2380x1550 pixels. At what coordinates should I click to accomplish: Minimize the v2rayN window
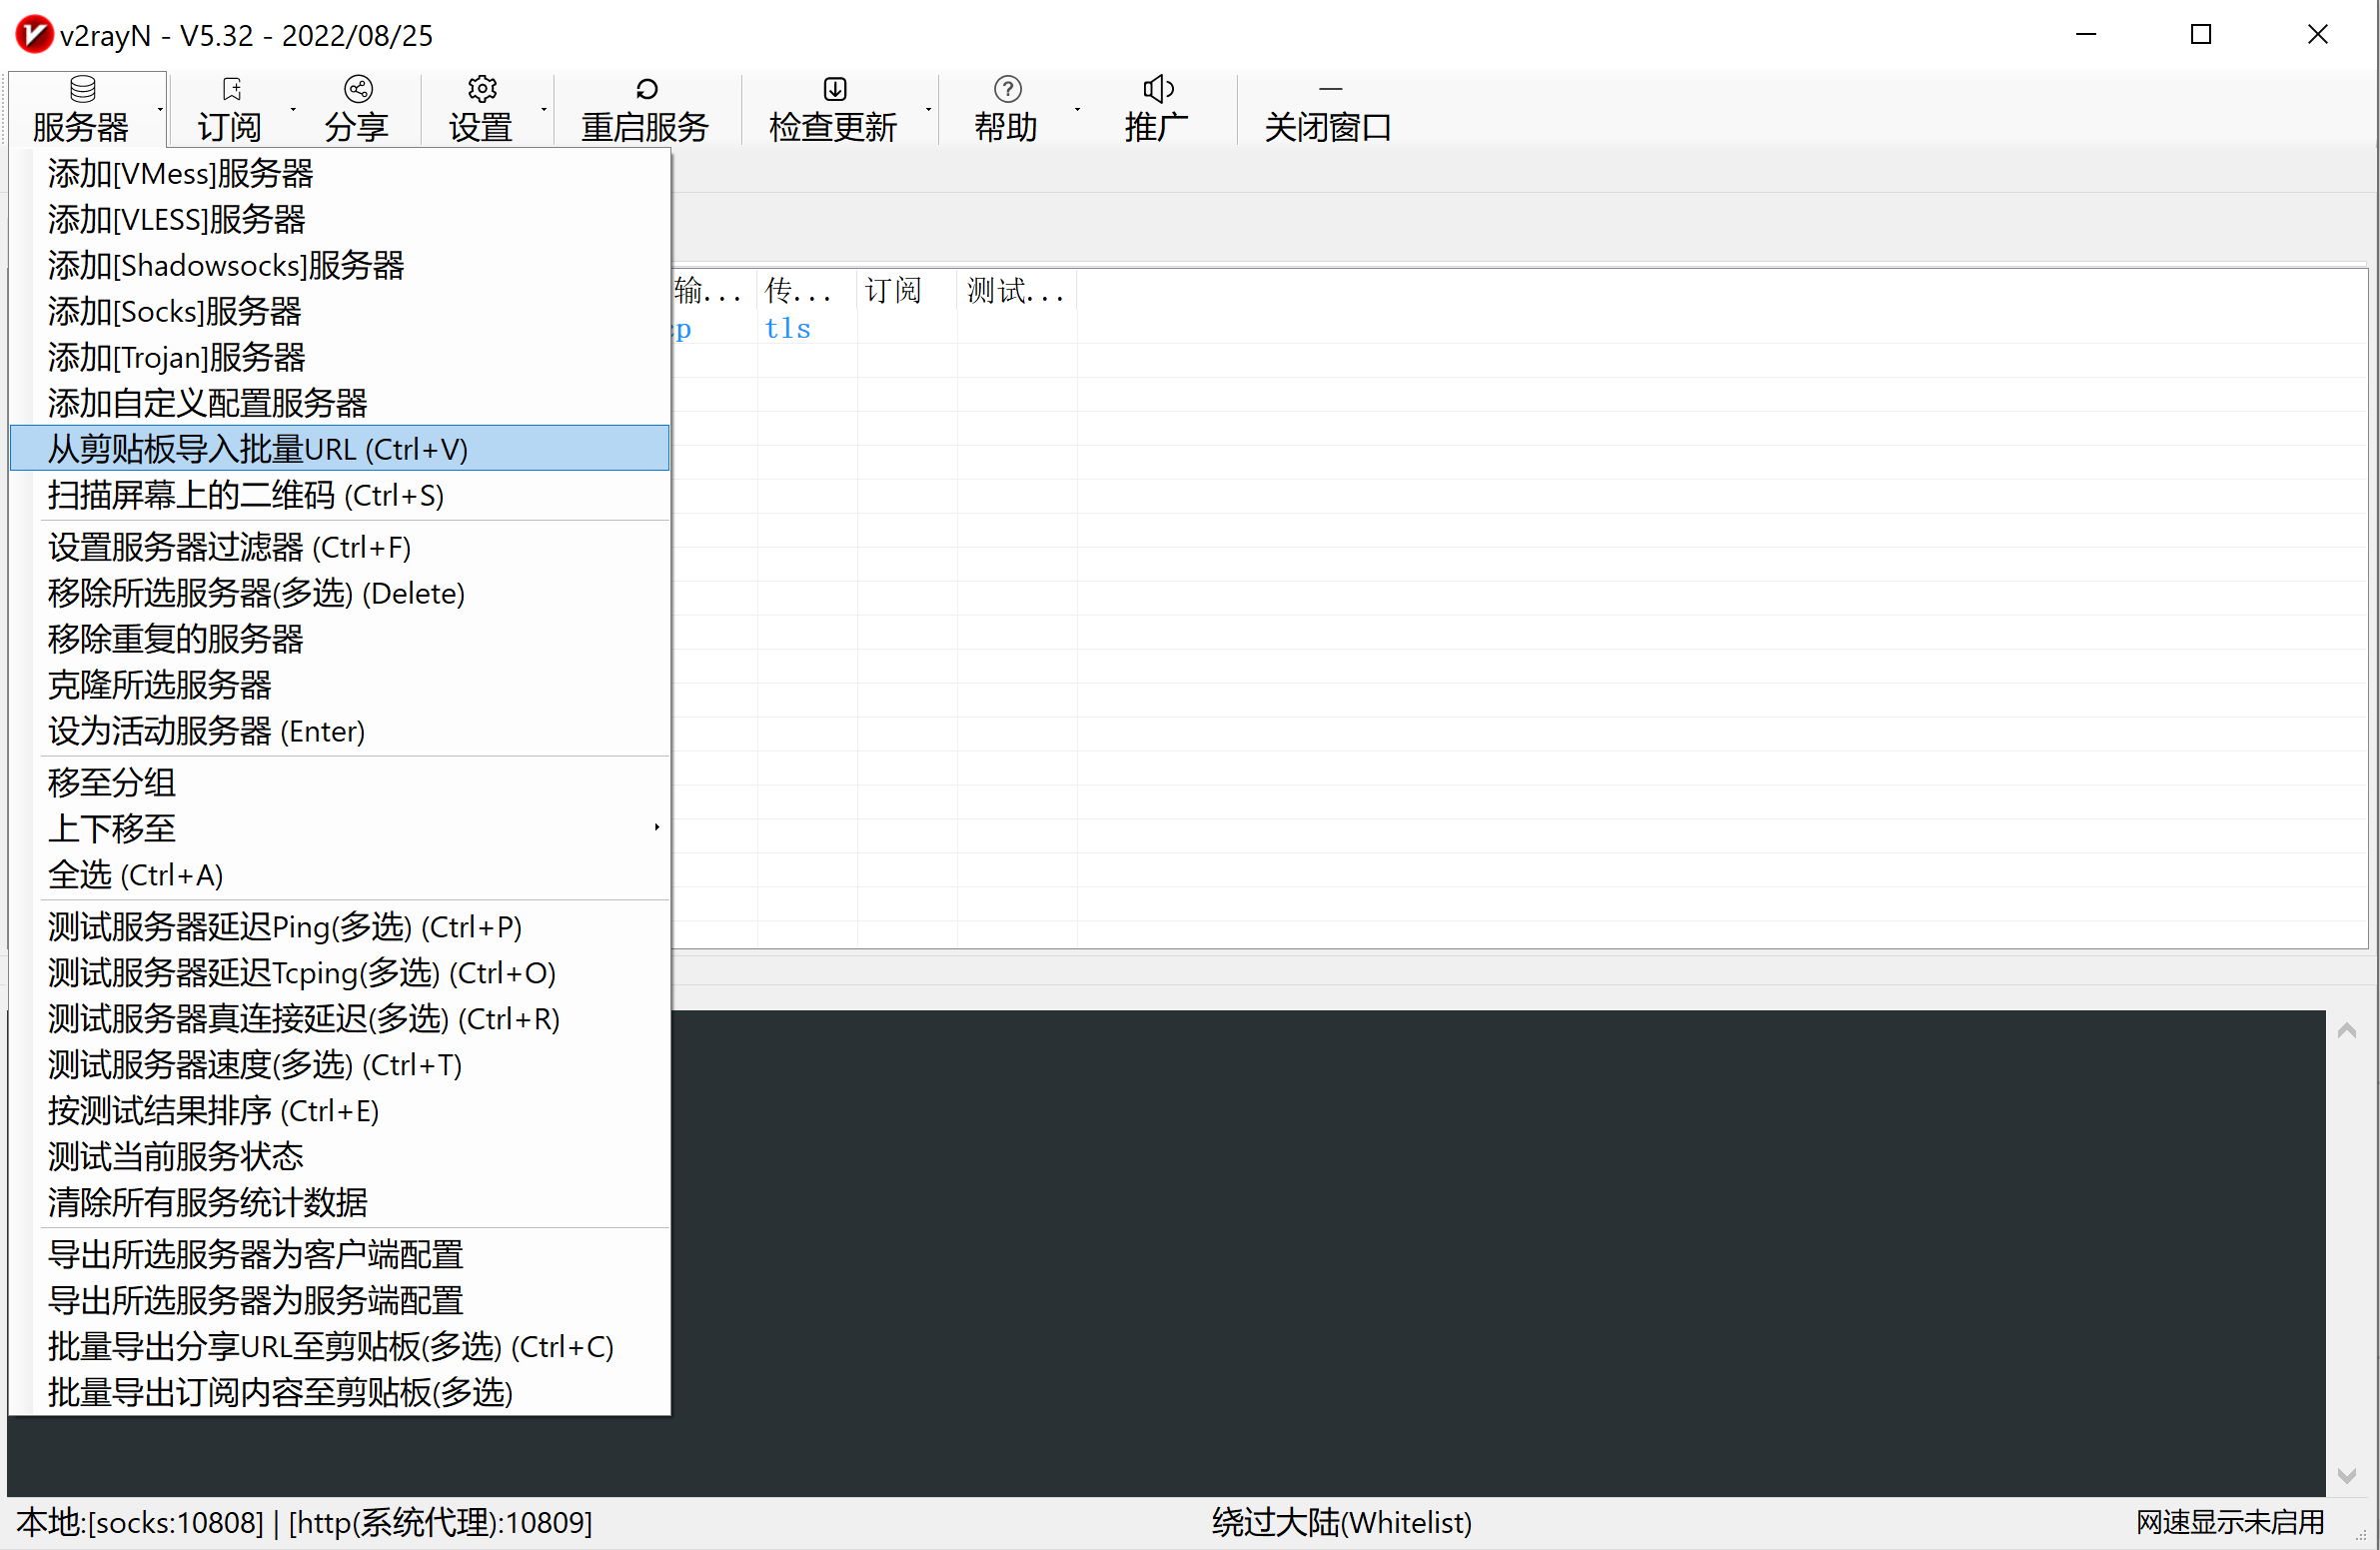tap(2086, 35)
